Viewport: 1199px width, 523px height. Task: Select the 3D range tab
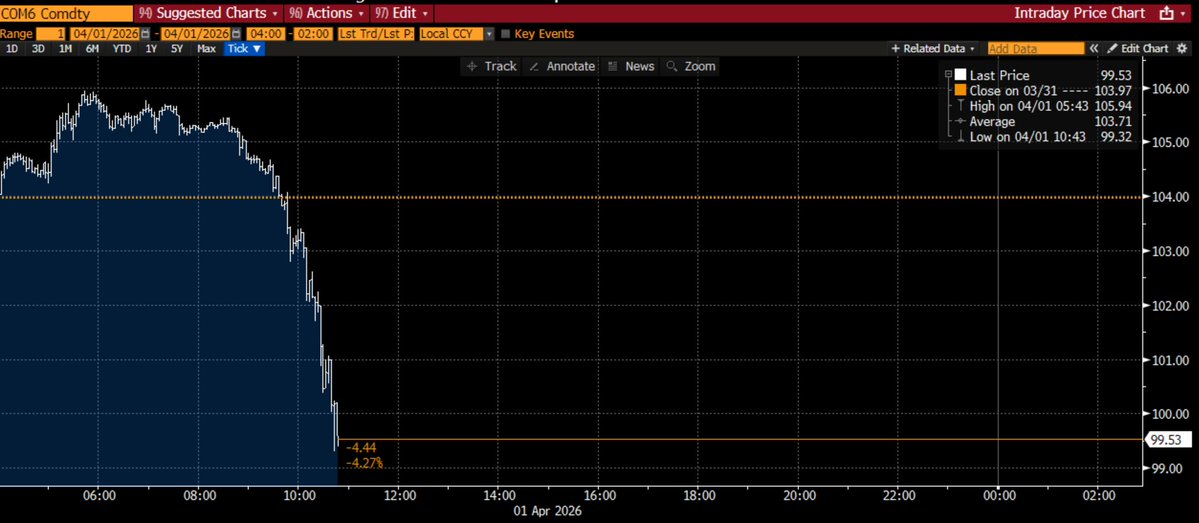[37, 48]
